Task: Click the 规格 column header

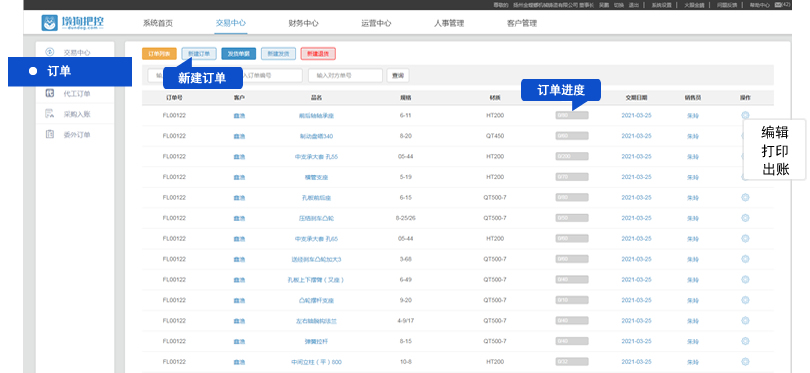Action: [406, 97]
